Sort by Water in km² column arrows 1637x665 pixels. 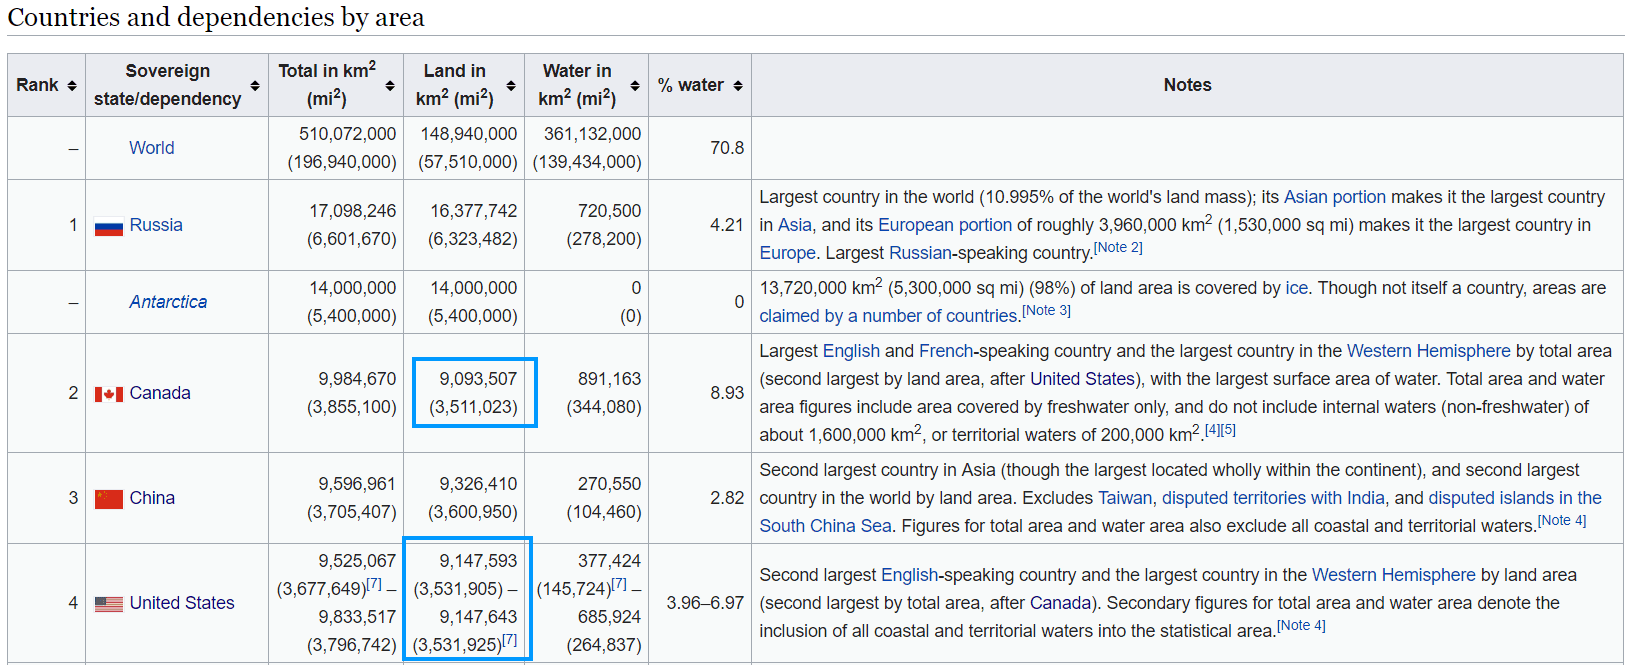click(635, 86)
